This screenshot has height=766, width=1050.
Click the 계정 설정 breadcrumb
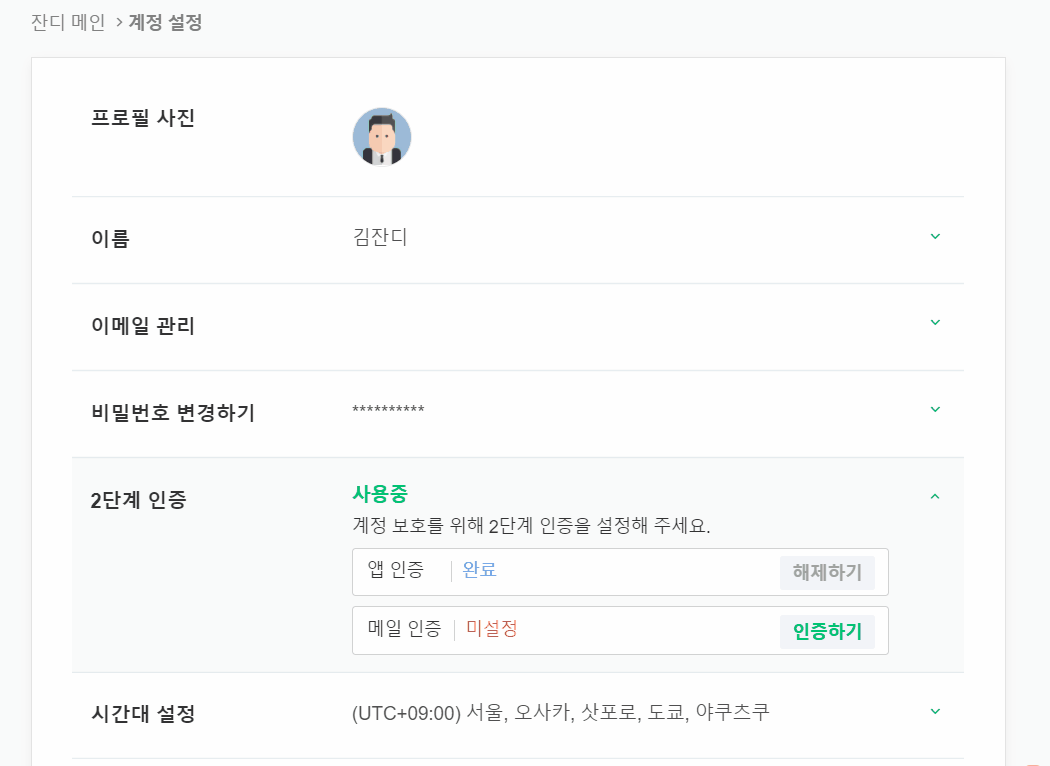pyautogui.click(x=165, y=22)
